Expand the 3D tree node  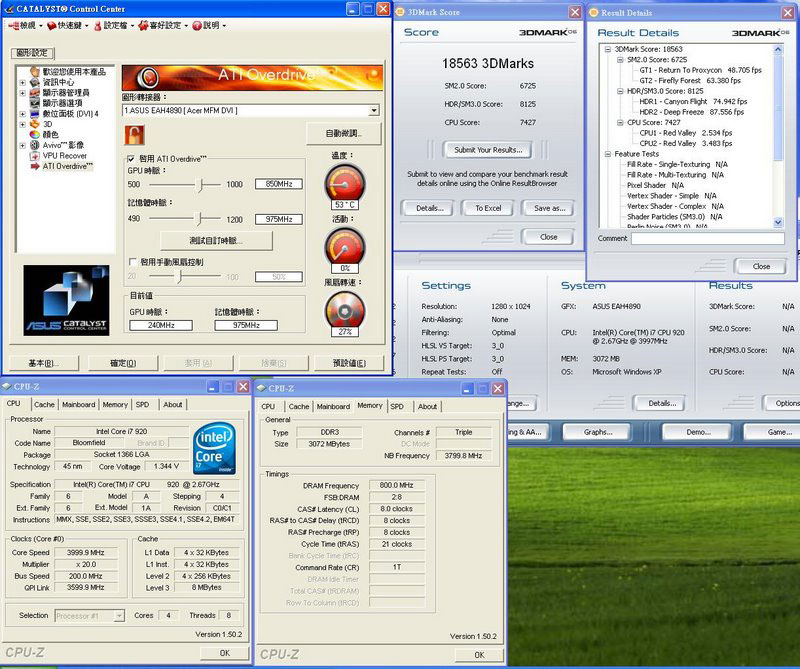coord(23,124)
